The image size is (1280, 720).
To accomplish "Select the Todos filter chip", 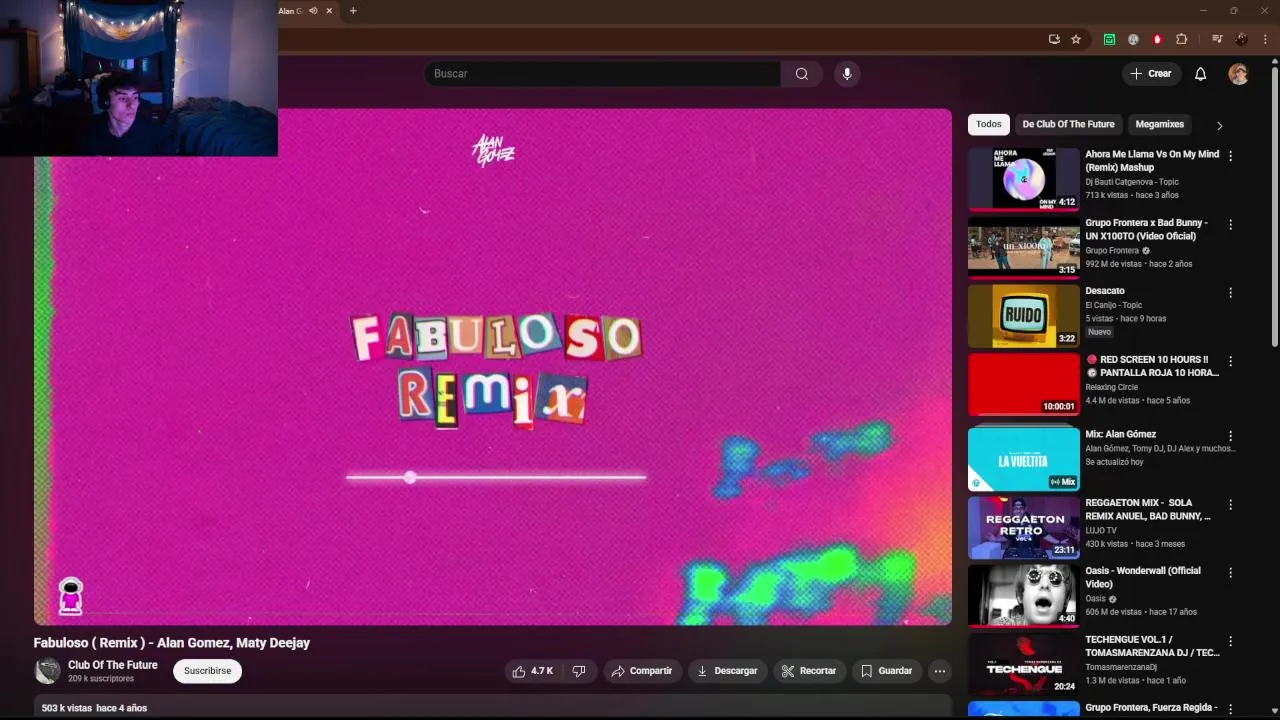I will point(988,124).
